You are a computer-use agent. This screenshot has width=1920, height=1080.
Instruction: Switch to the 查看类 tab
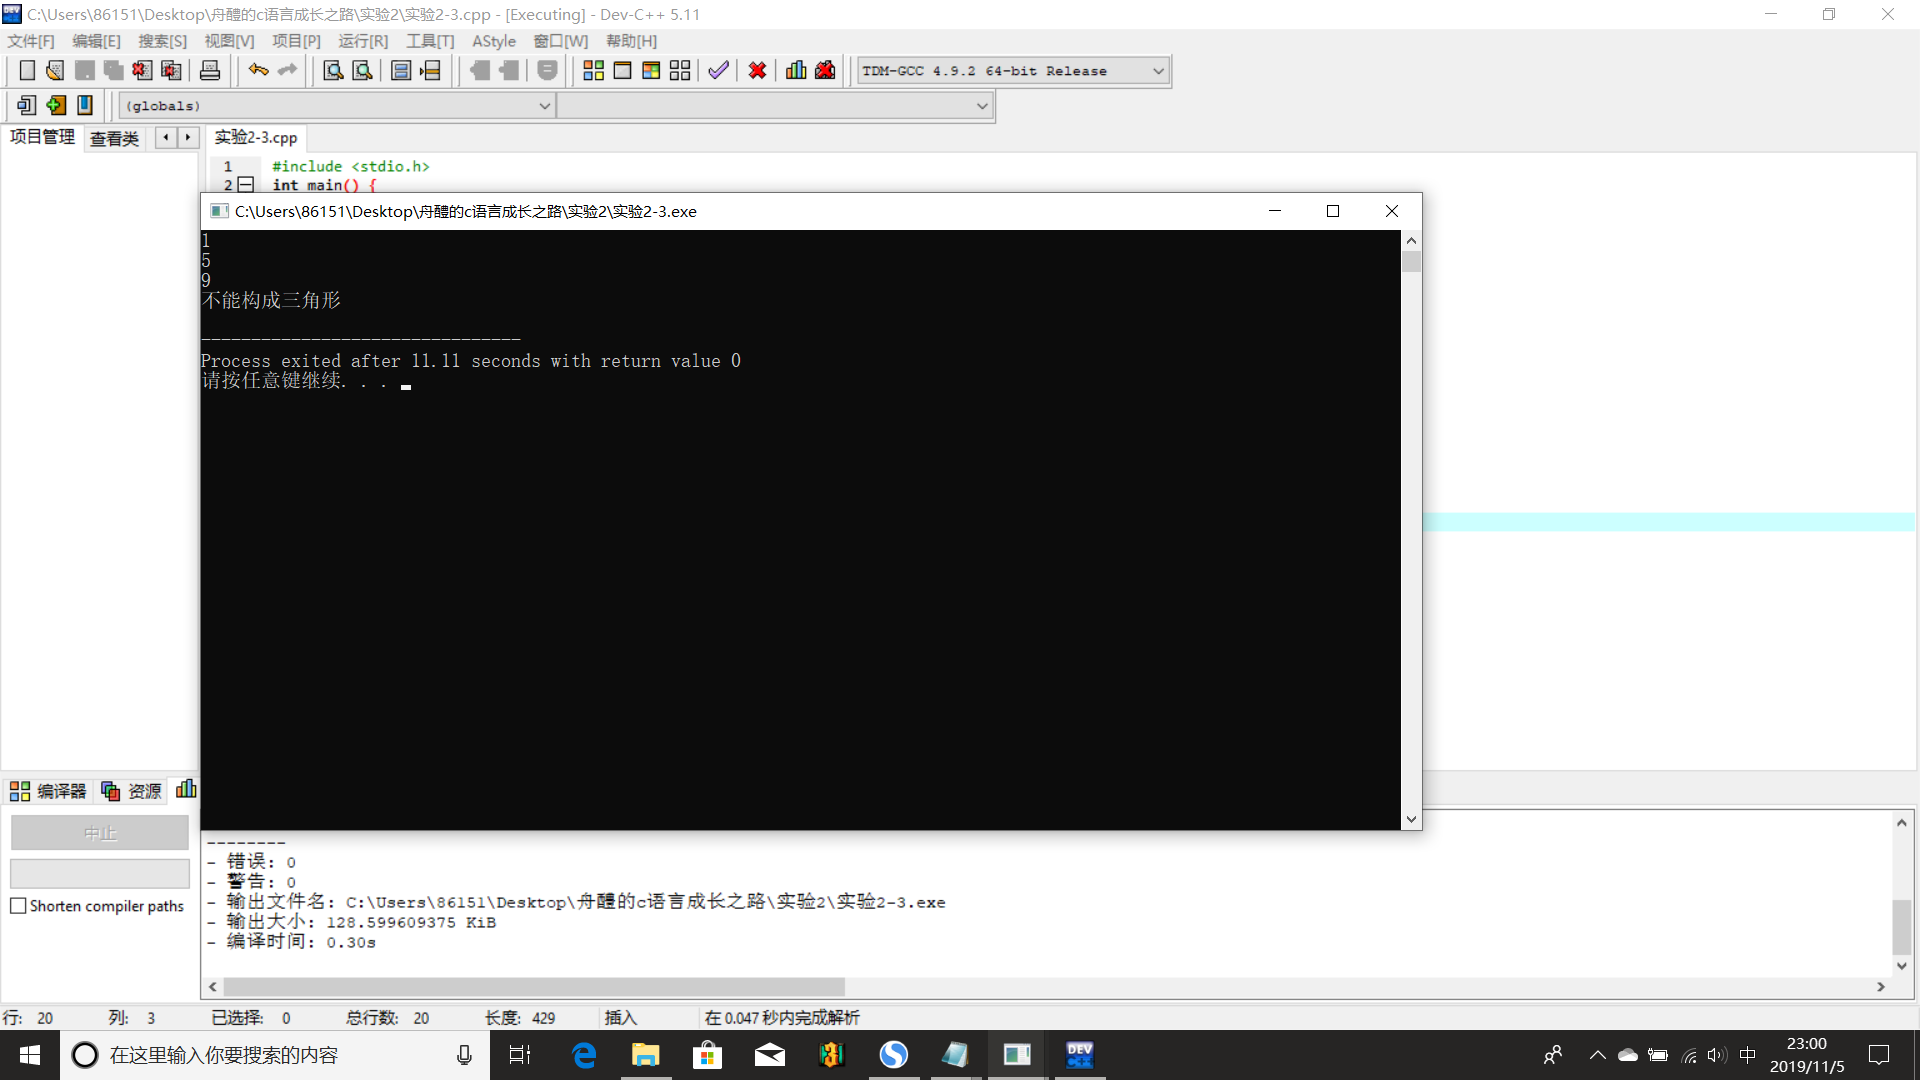tap(114, 138)
